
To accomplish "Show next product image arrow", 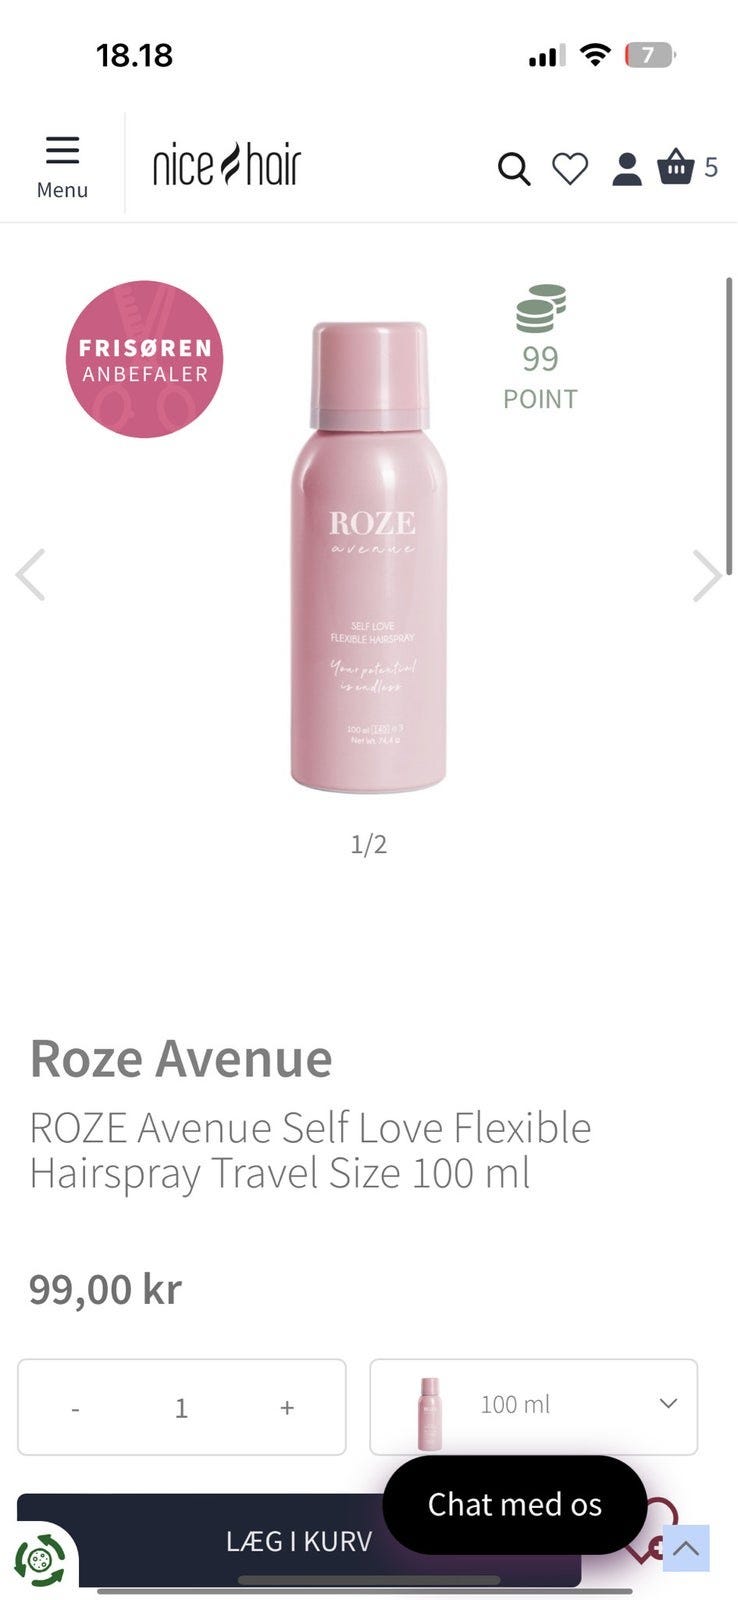I will 707,575.
